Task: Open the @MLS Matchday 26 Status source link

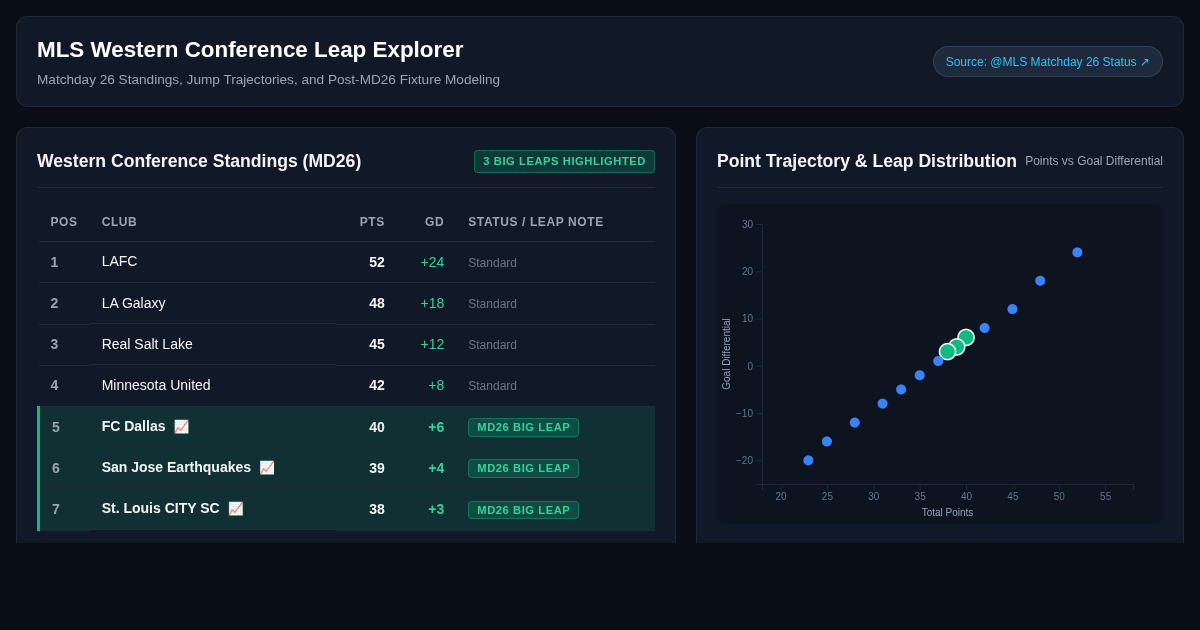Action: tap(1047, 62)
